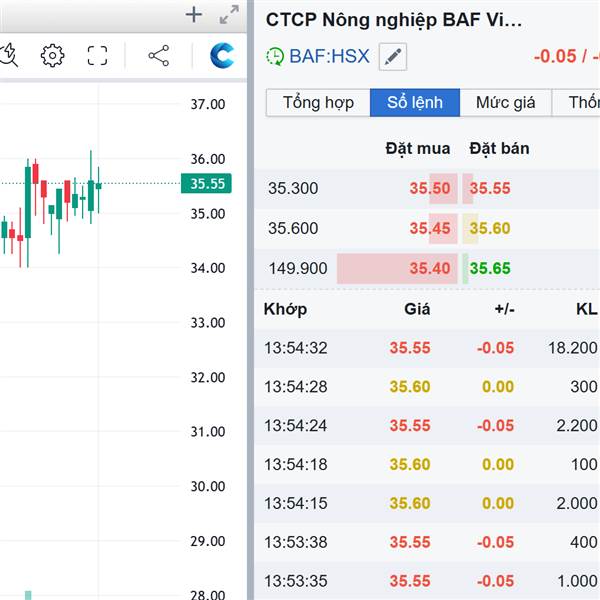Screen dimensions: 600x600
Task: Select the 13:53:35 matched trade row
Action: click(x=427, y=581)
